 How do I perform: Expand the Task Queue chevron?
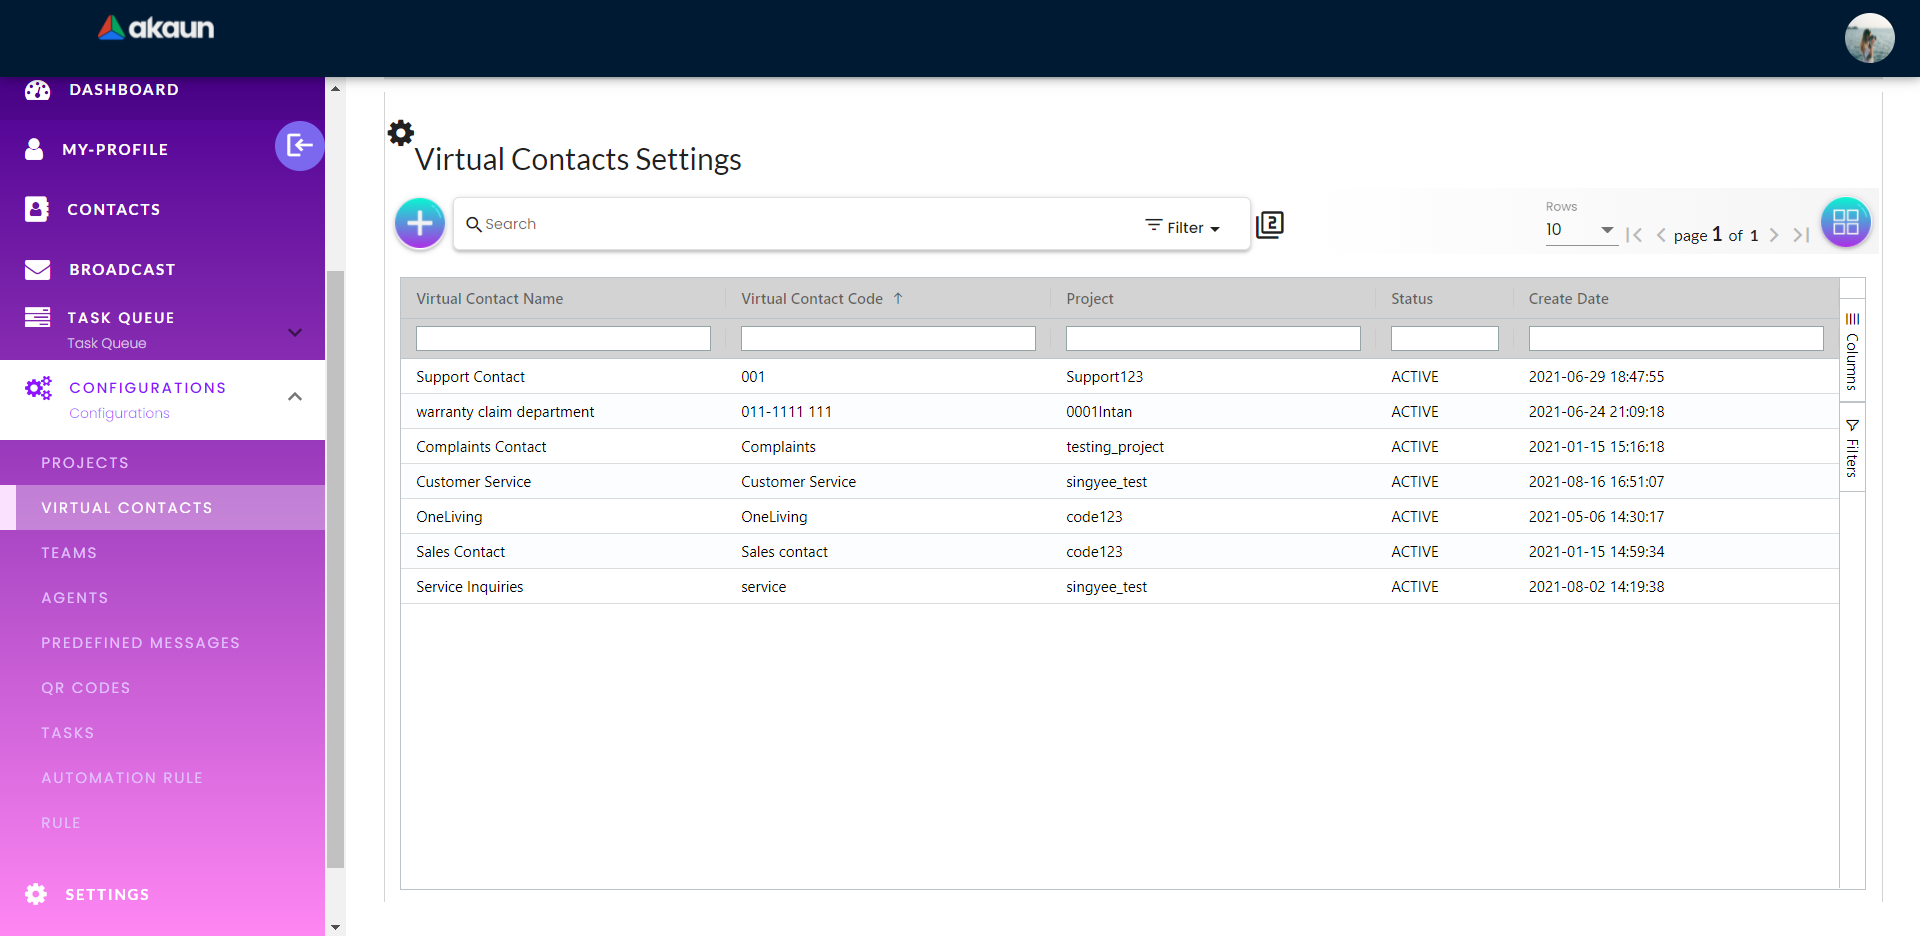point(295,332)
